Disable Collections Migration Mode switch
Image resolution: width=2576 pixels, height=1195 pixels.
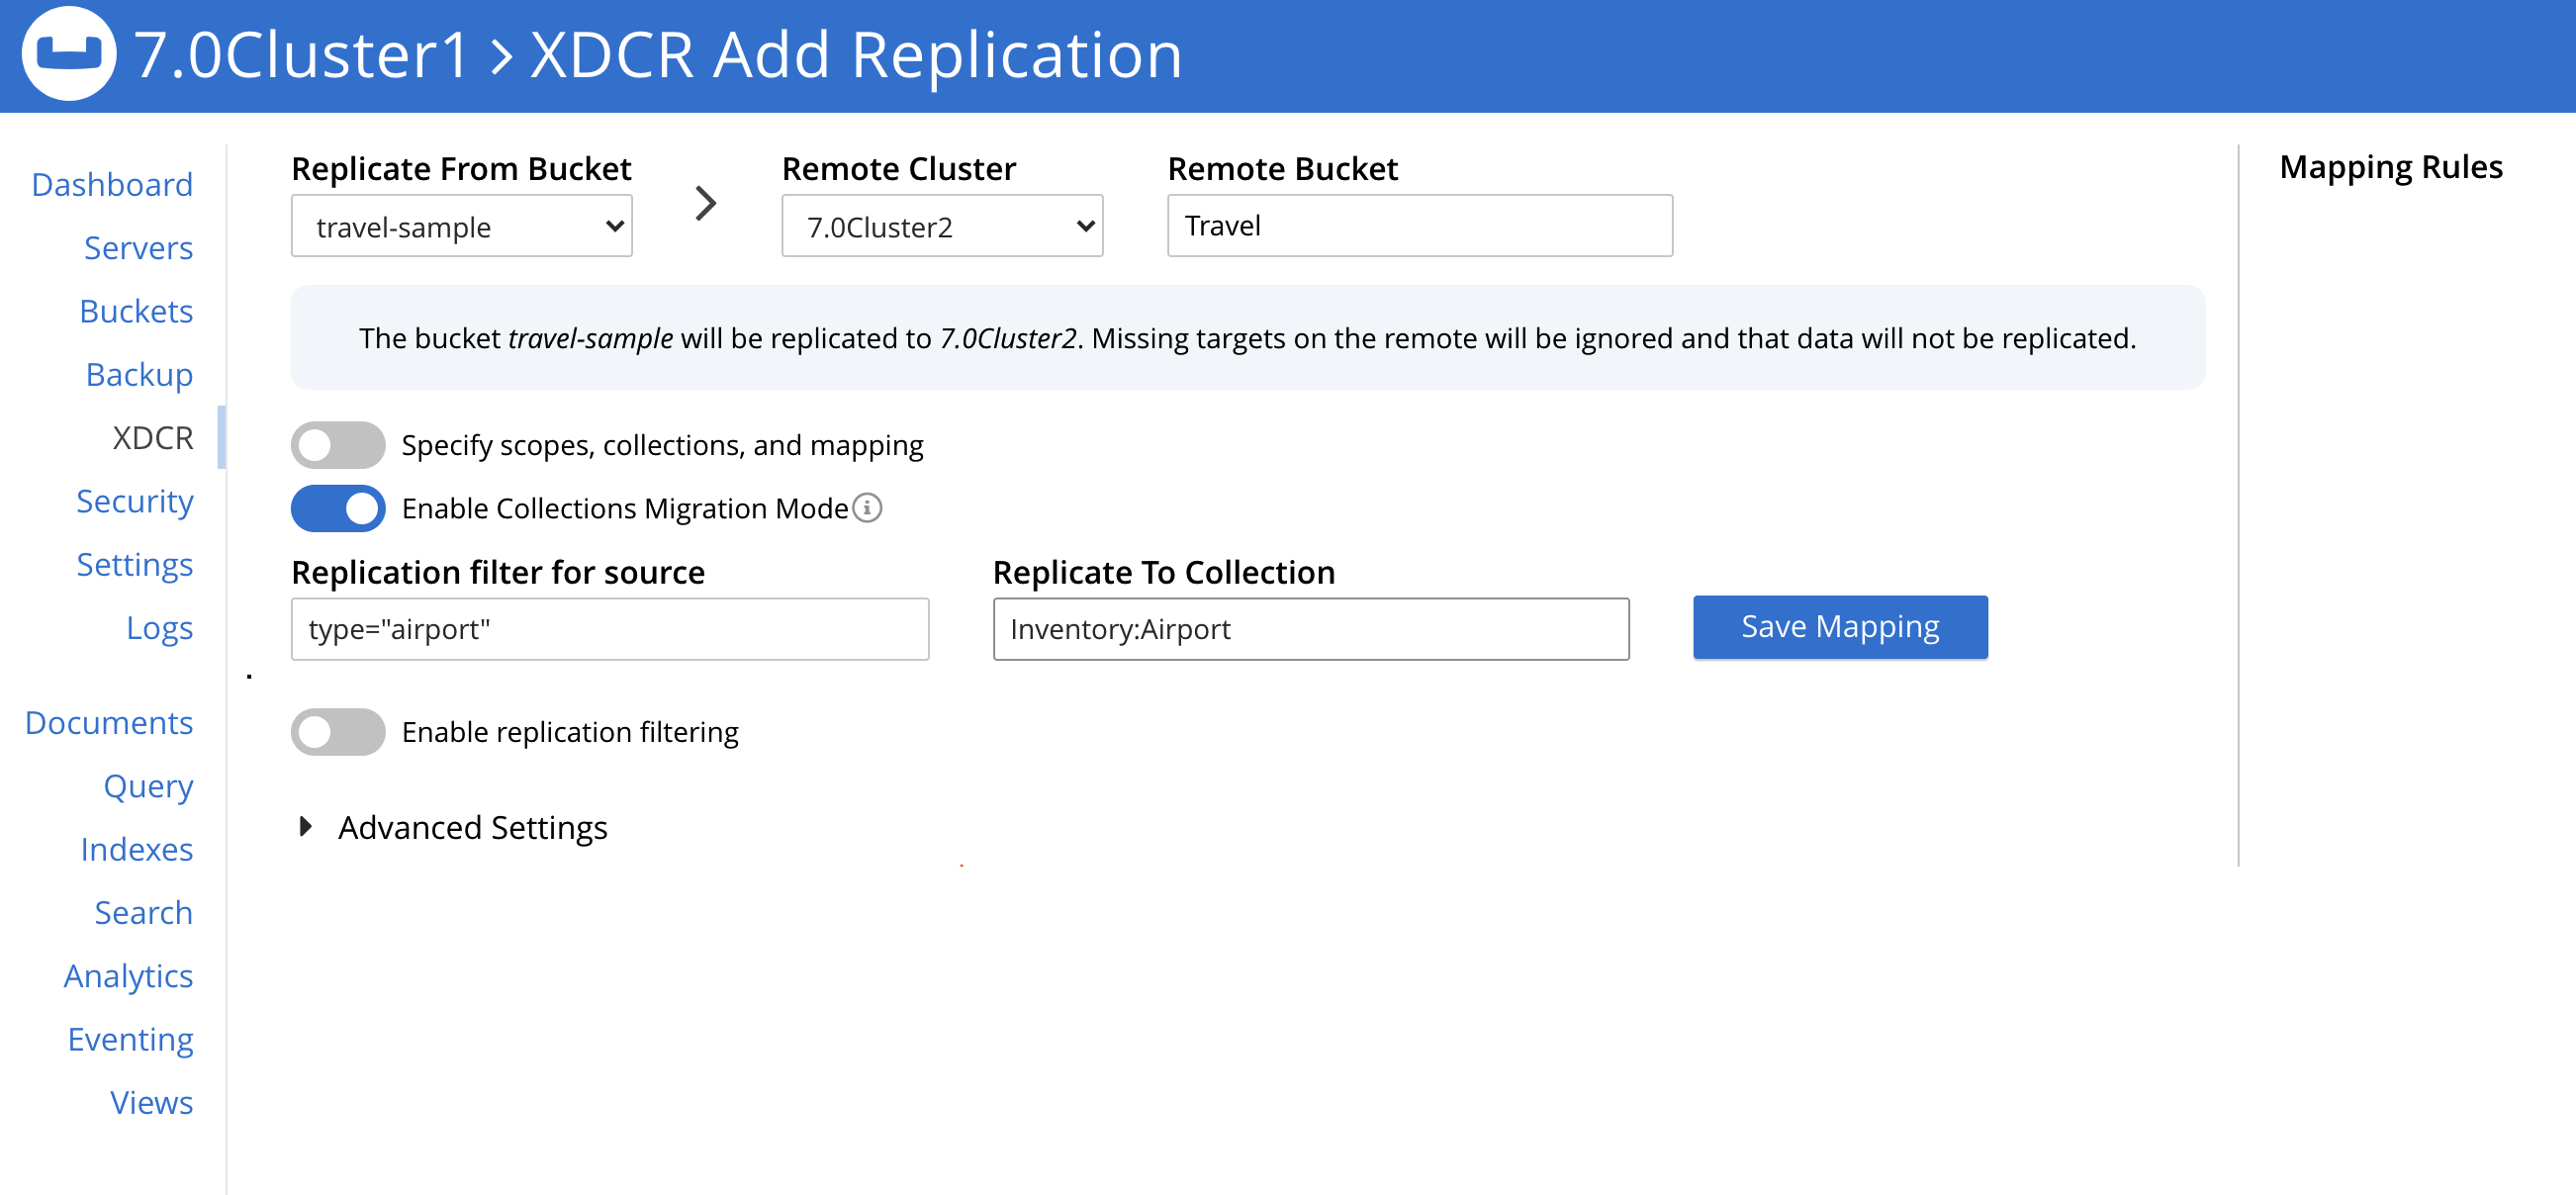tap(338, 508)
